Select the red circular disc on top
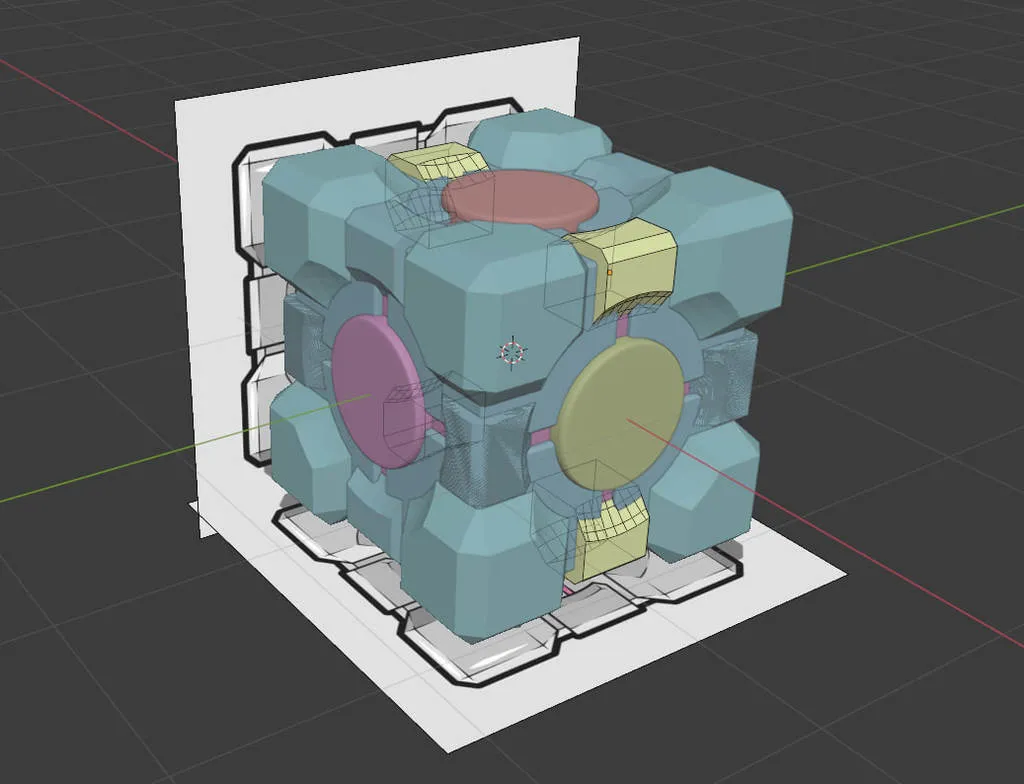The image size is (1024, 784). 520,199
